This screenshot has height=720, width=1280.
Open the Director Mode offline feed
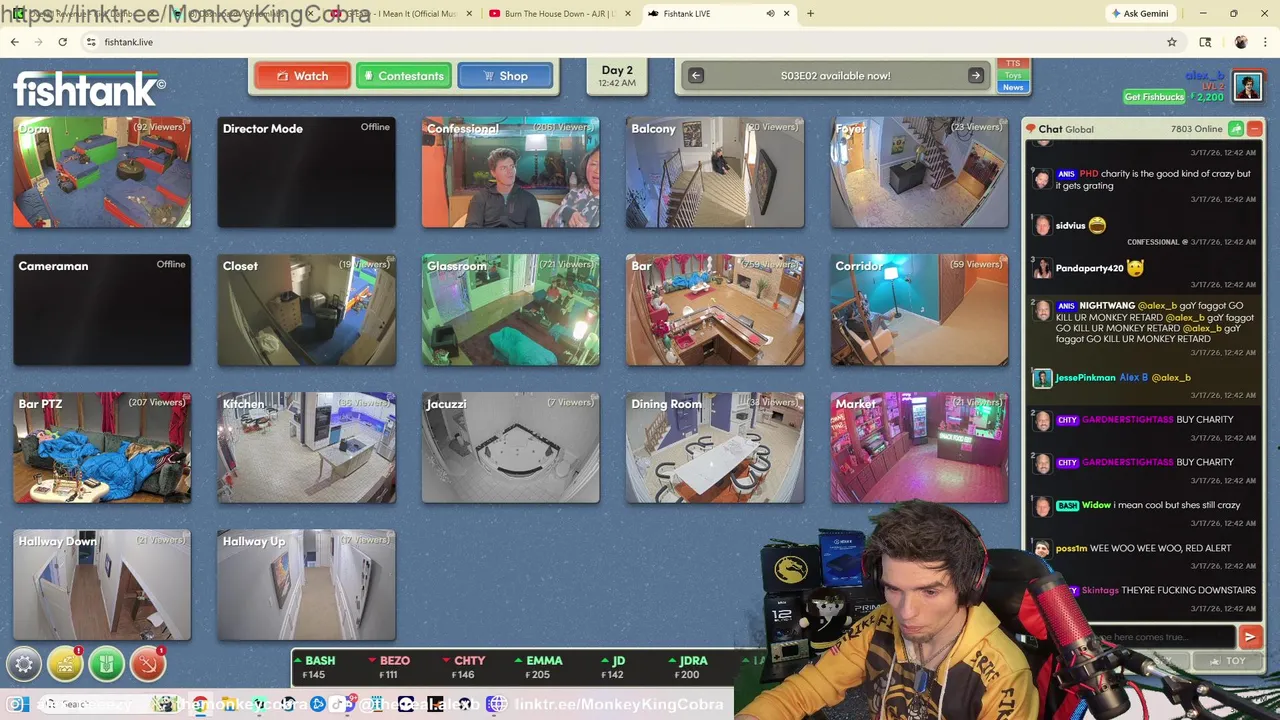(x=306, y=172)
